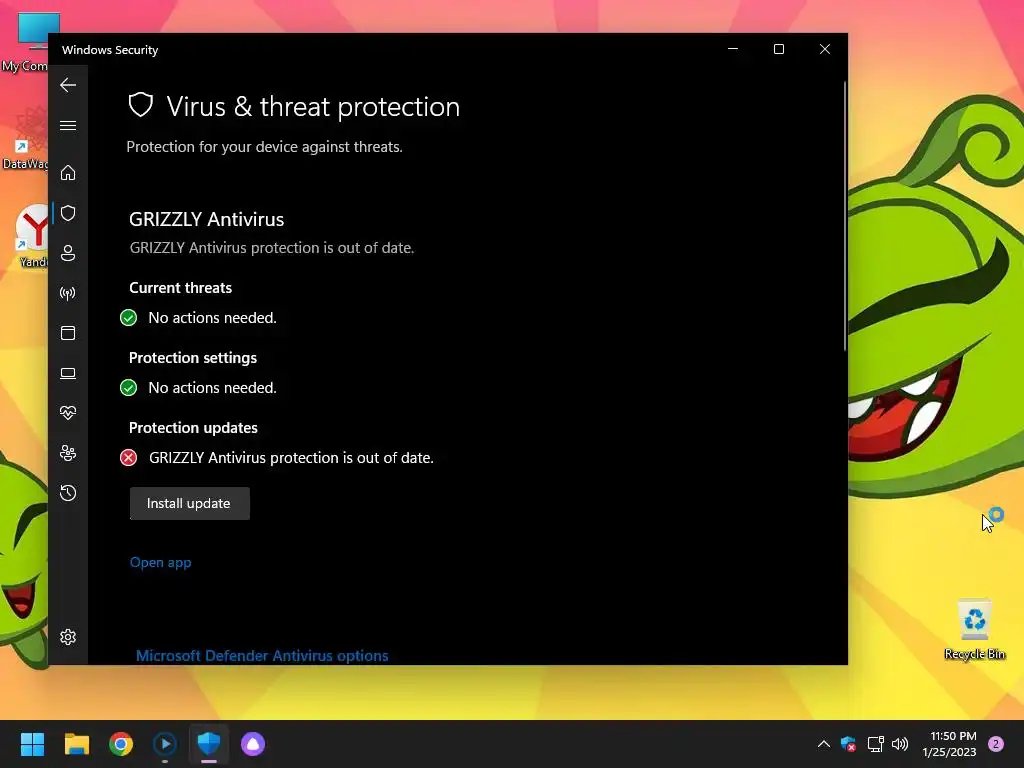Show hidden system tray icons
This screenshot has height=768, width=1024.
coord(824,744)
